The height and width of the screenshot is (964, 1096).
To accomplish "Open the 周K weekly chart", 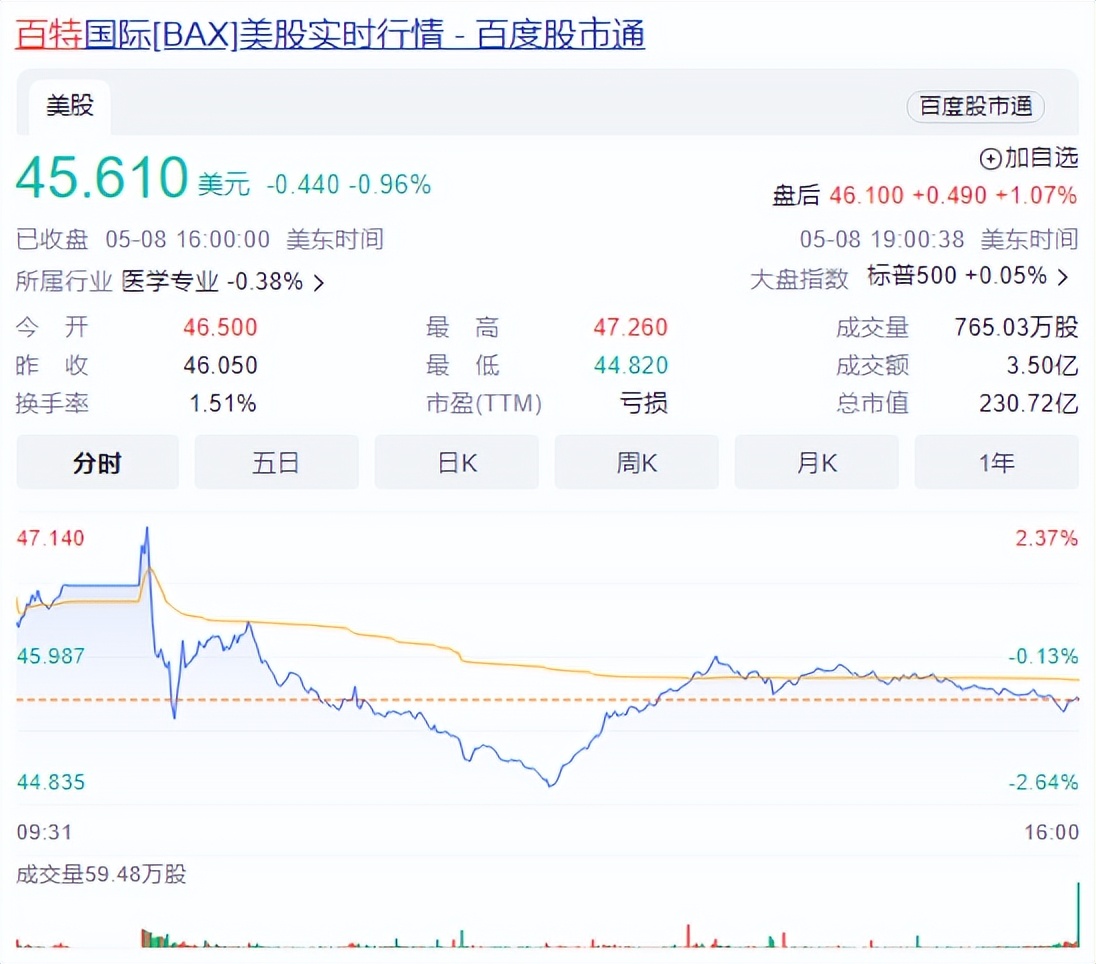I will click(637, 462).
